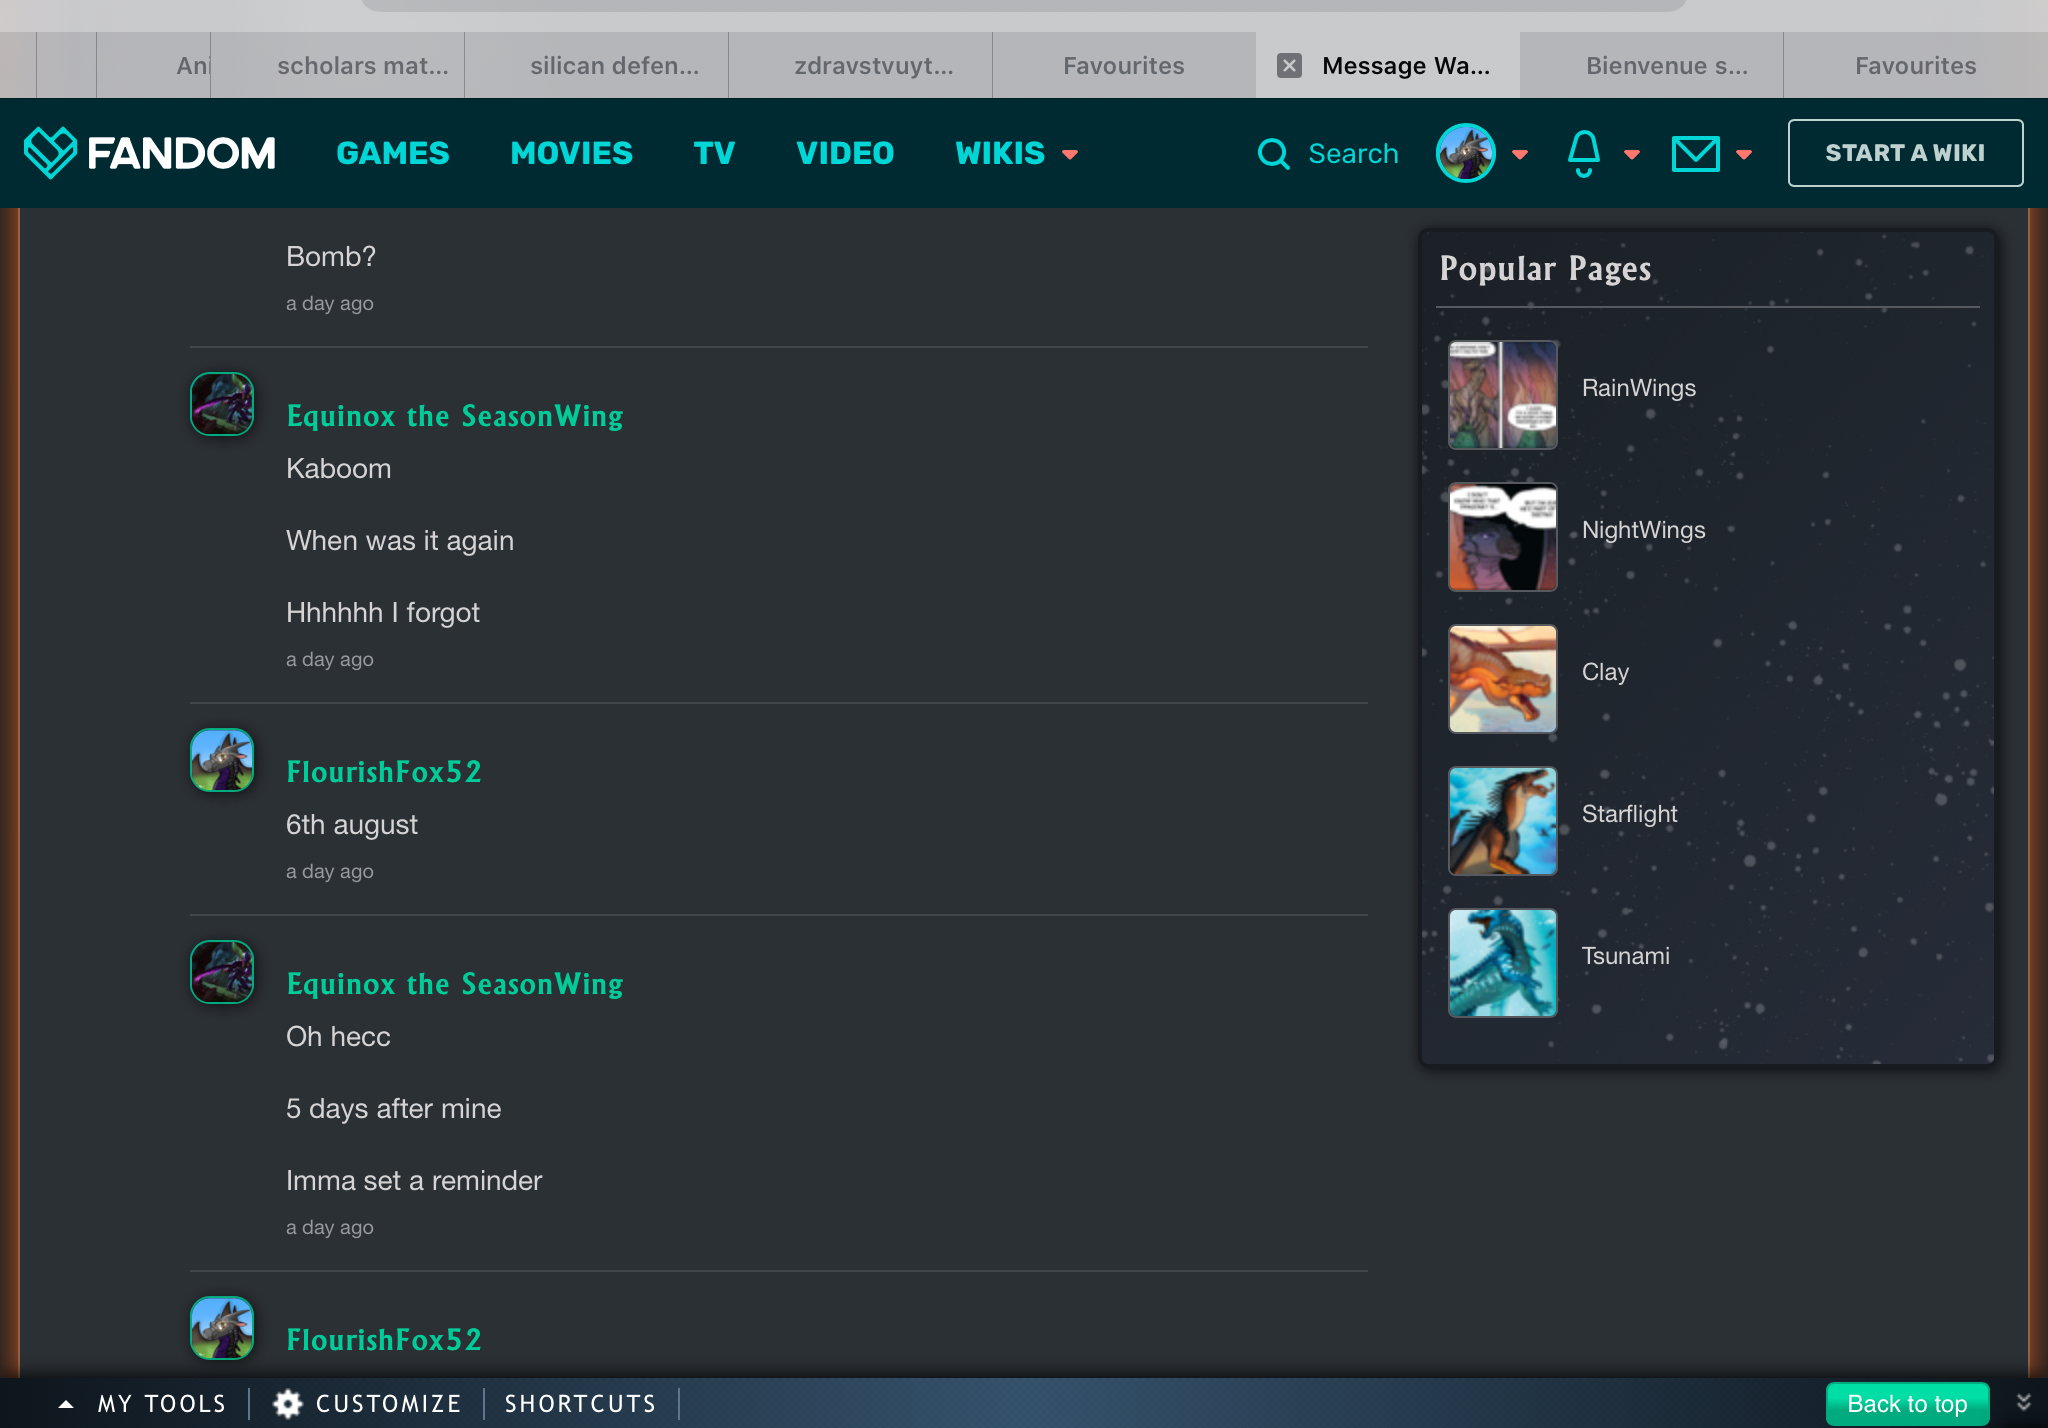Open the notifications bell icon
The width and height of the screenshot is (2048, 1428).
1583,153
